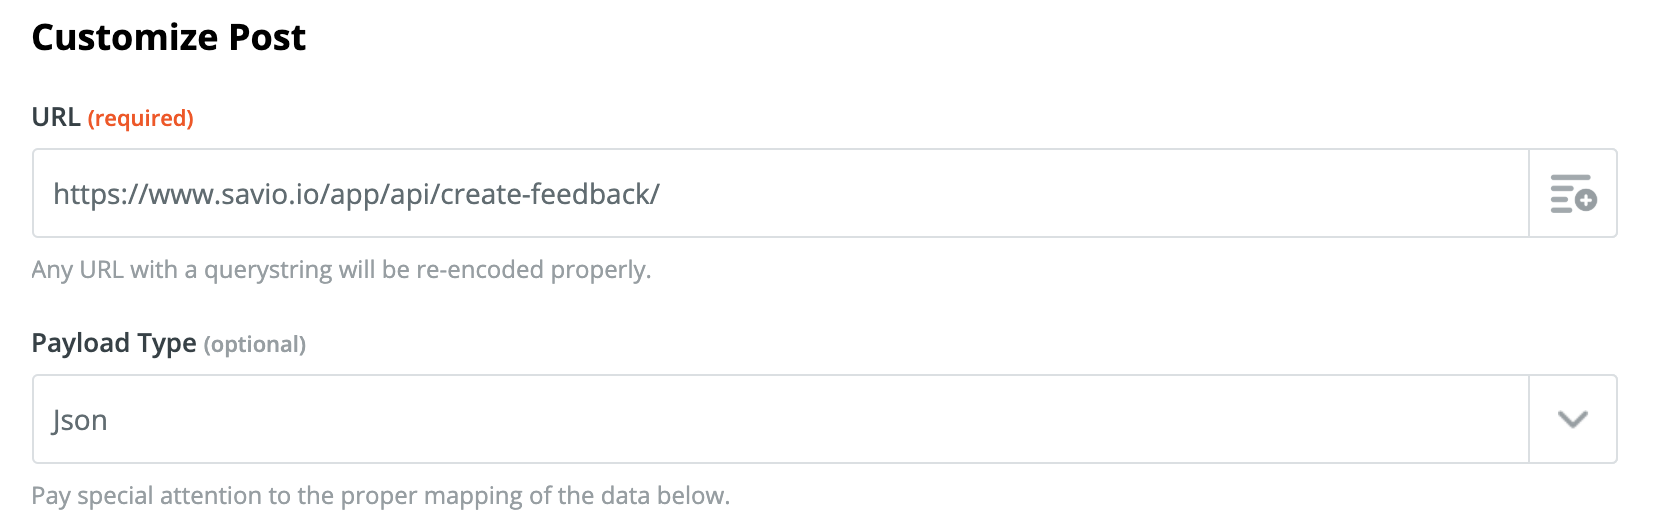The width and height of the screenshot is (1654, 532).
Task: Click the gray (optional) marker
Action: (x=255, y=344)
